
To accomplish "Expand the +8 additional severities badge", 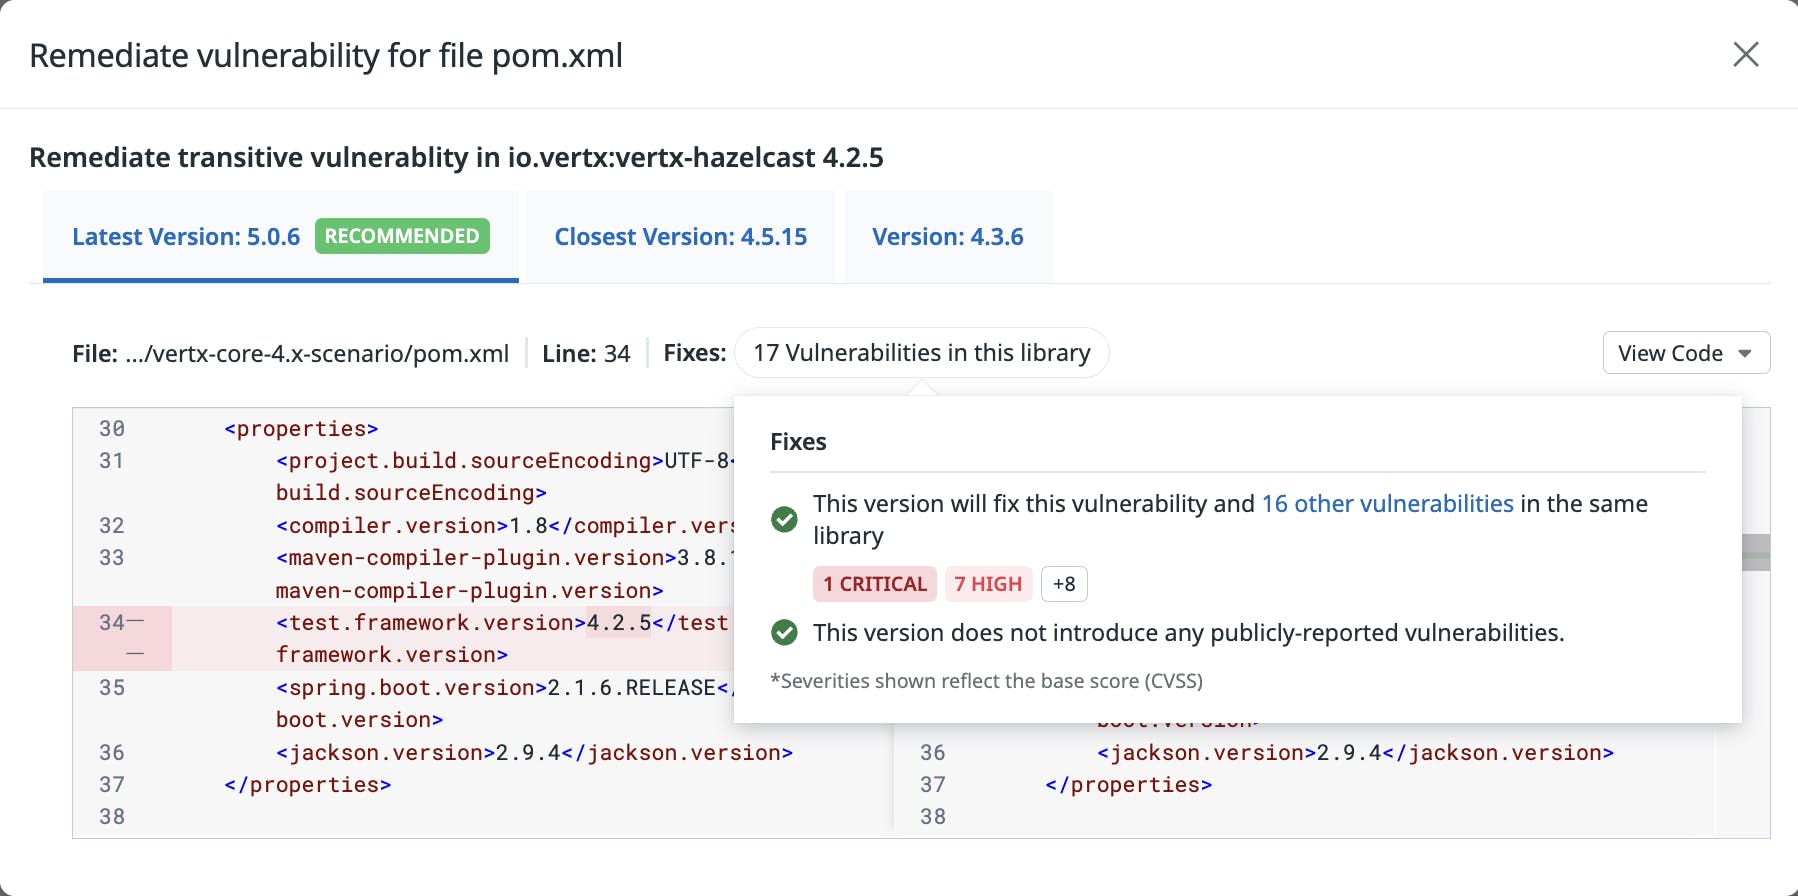I will pyautogui.click(x=1064, y=584).
